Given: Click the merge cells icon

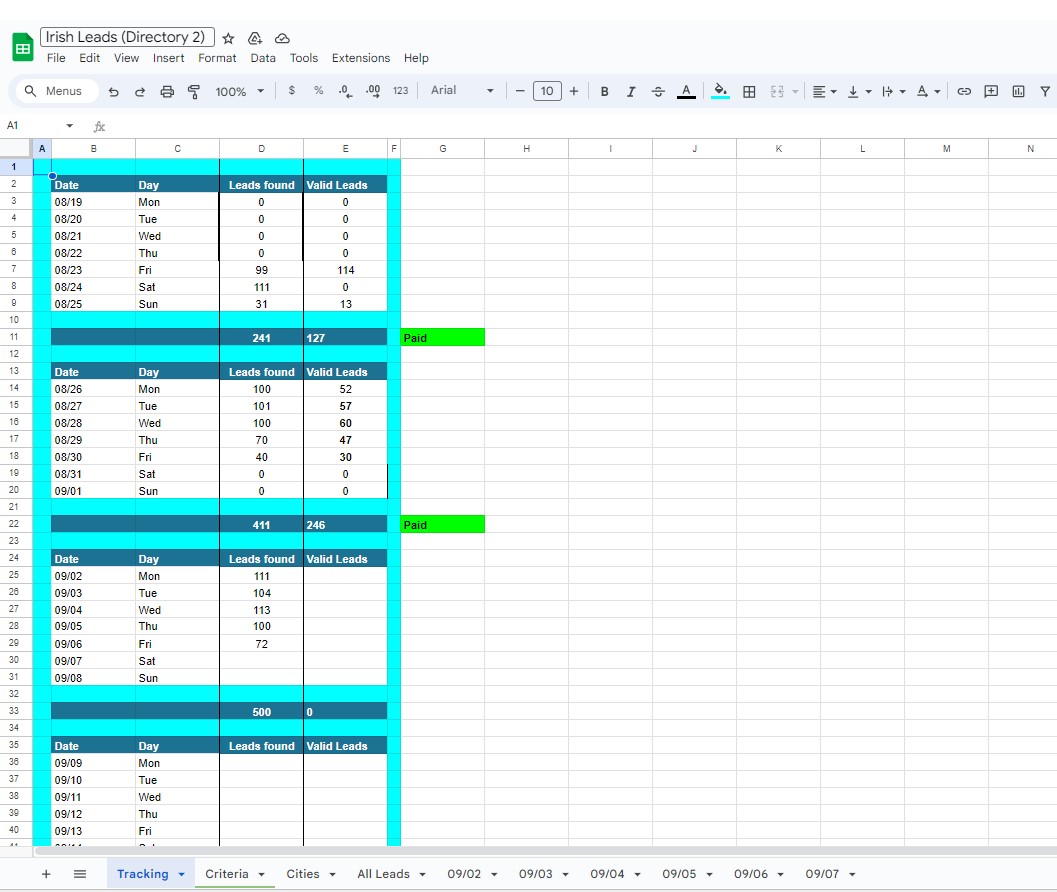Looking at the screenshot, I should click(777, 92).
